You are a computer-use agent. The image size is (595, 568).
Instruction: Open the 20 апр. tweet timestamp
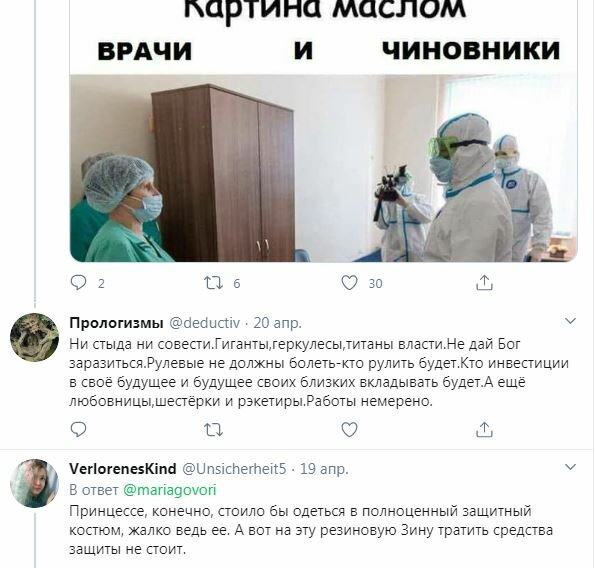277,323
